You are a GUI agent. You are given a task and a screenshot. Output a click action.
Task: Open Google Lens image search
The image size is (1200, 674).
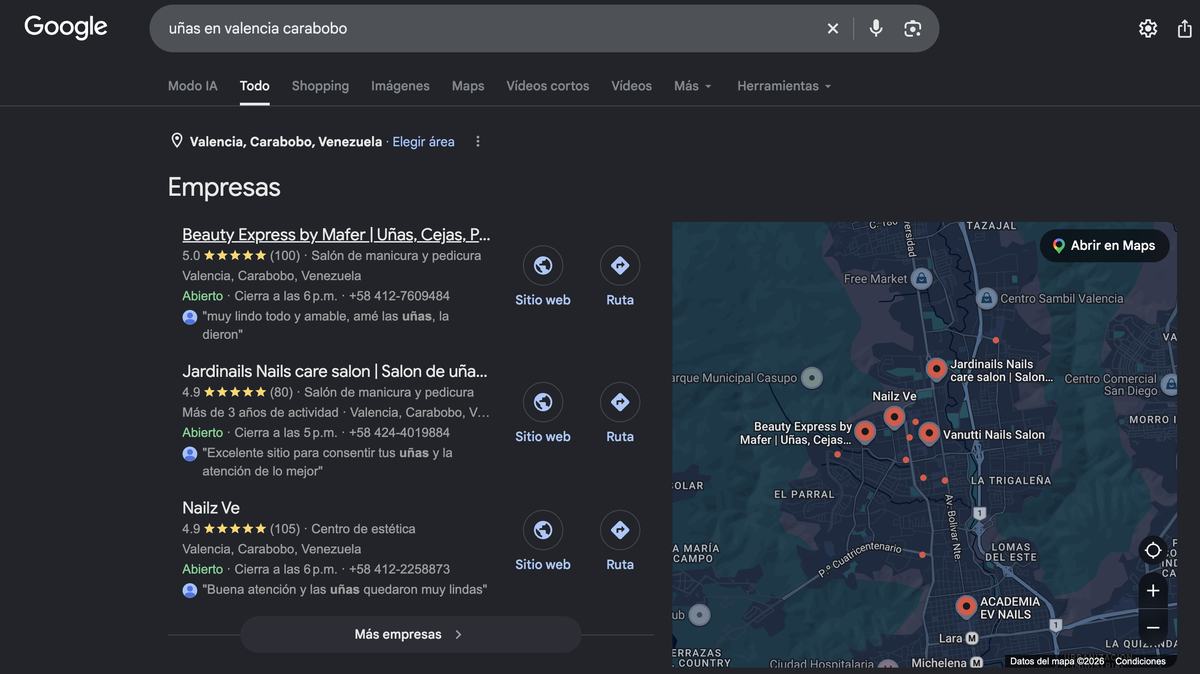(x=912, y=29)
